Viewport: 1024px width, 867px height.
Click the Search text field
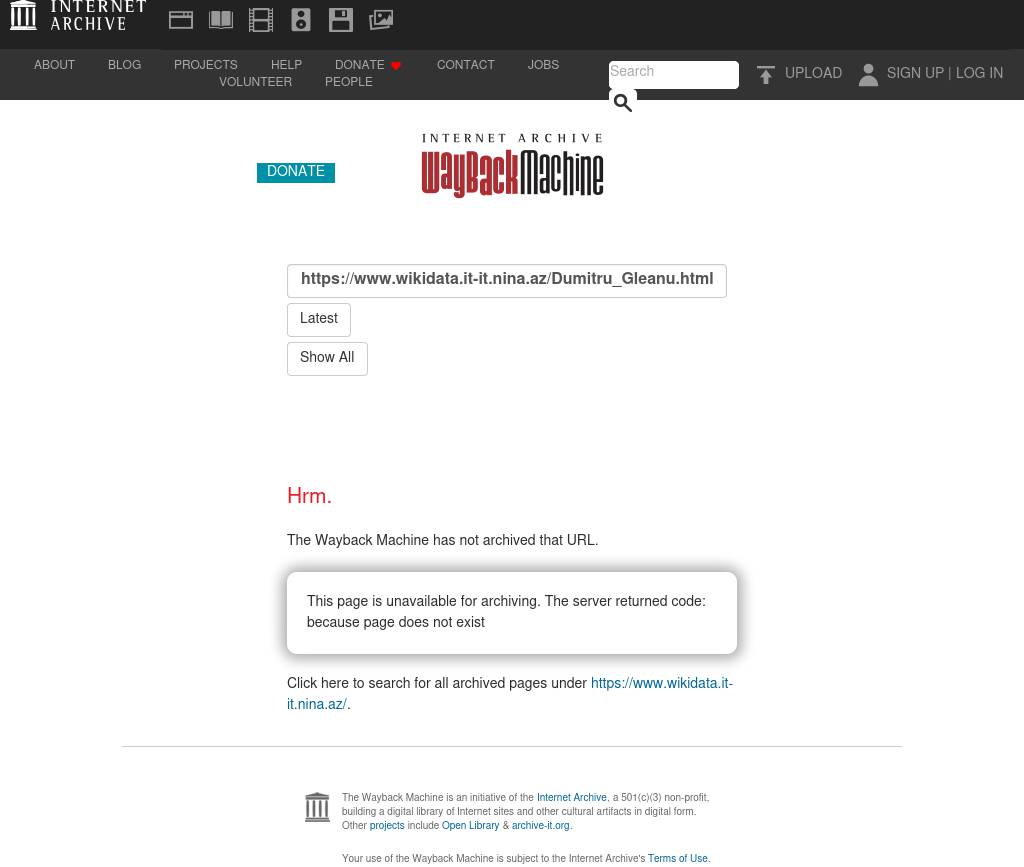(x=673, y=74)
